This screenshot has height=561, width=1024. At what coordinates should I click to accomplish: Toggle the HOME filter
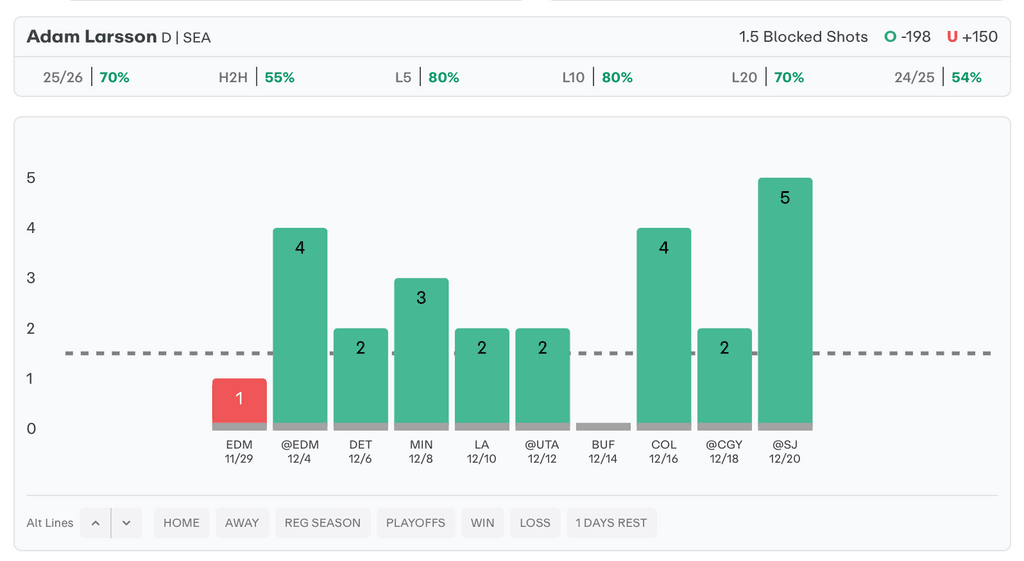181,523
